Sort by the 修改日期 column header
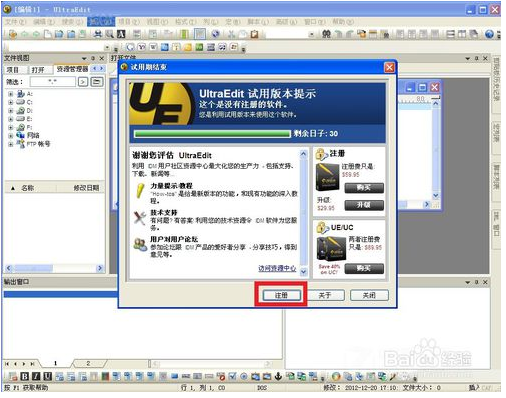Viewport: 506px width, 398px height. click(x=86, y=188)
